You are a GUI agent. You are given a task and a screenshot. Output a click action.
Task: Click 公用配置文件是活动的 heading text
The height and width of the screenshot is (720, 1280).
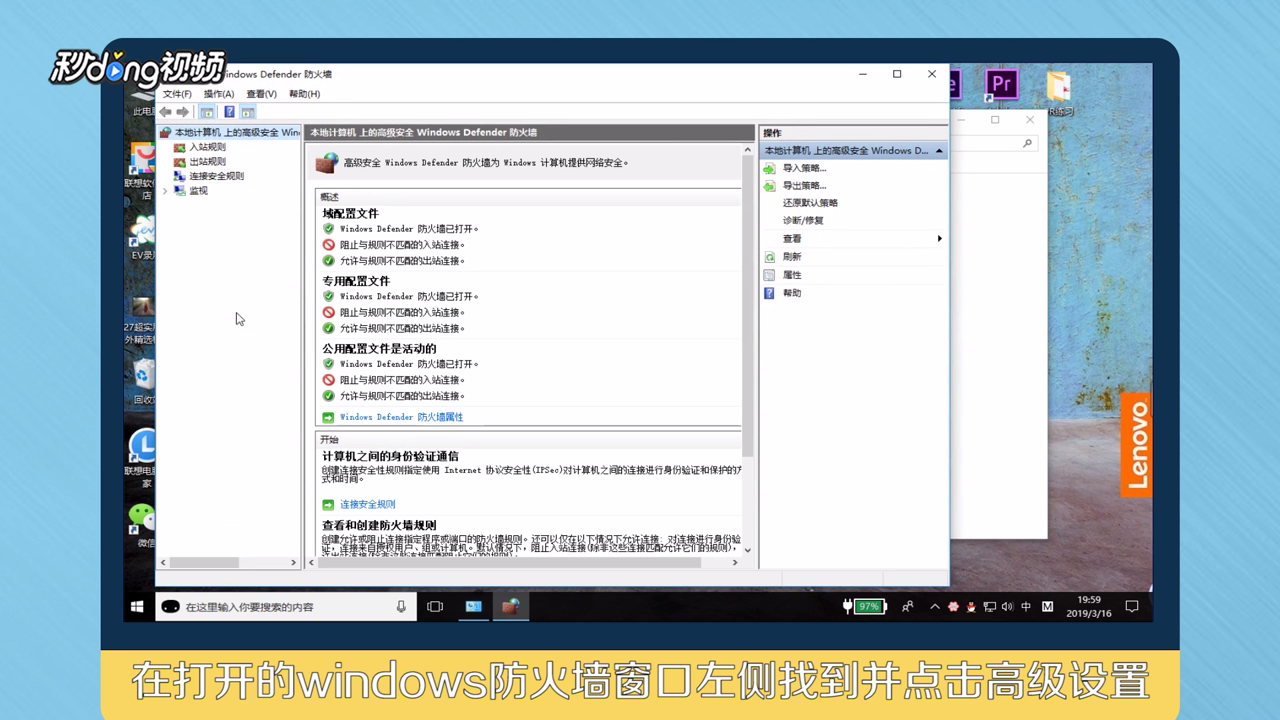[x=379, y=348]
